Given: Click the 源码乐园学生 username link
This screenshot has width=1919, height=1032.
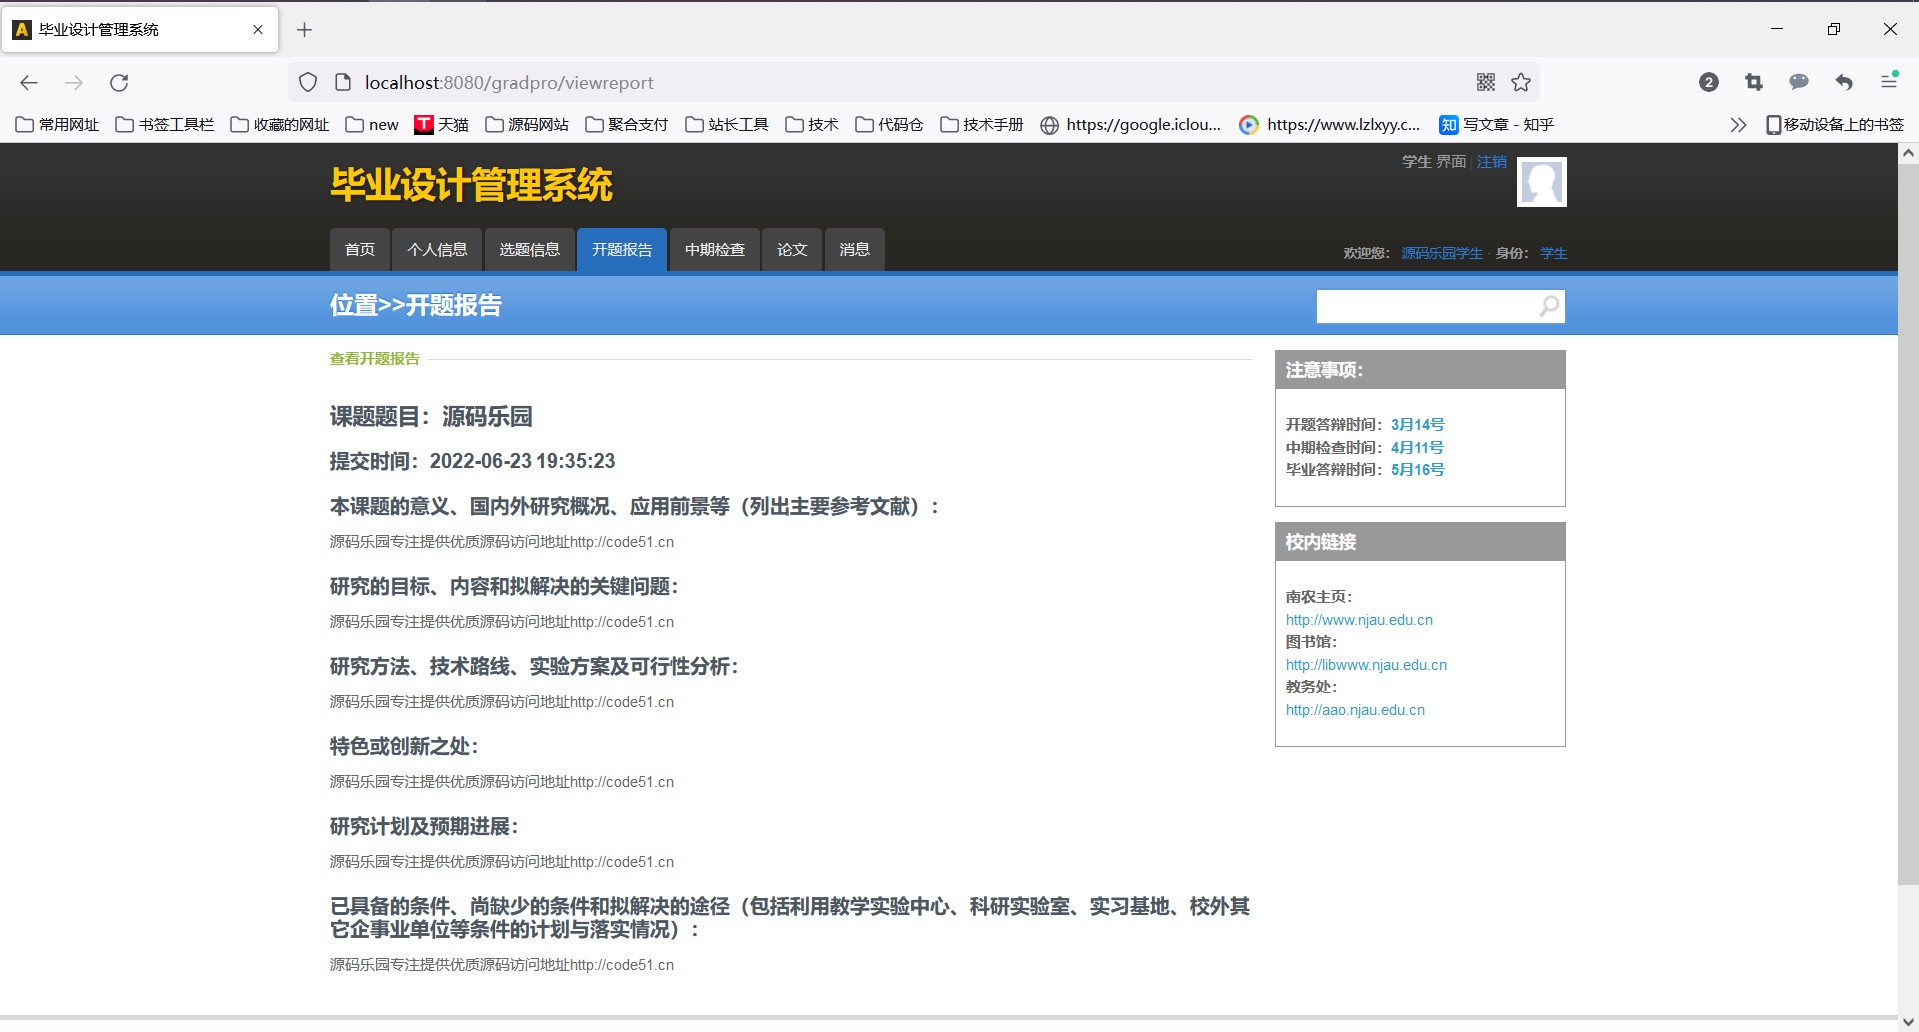Looking at the screenshot, I should [x=1441, y=253].
